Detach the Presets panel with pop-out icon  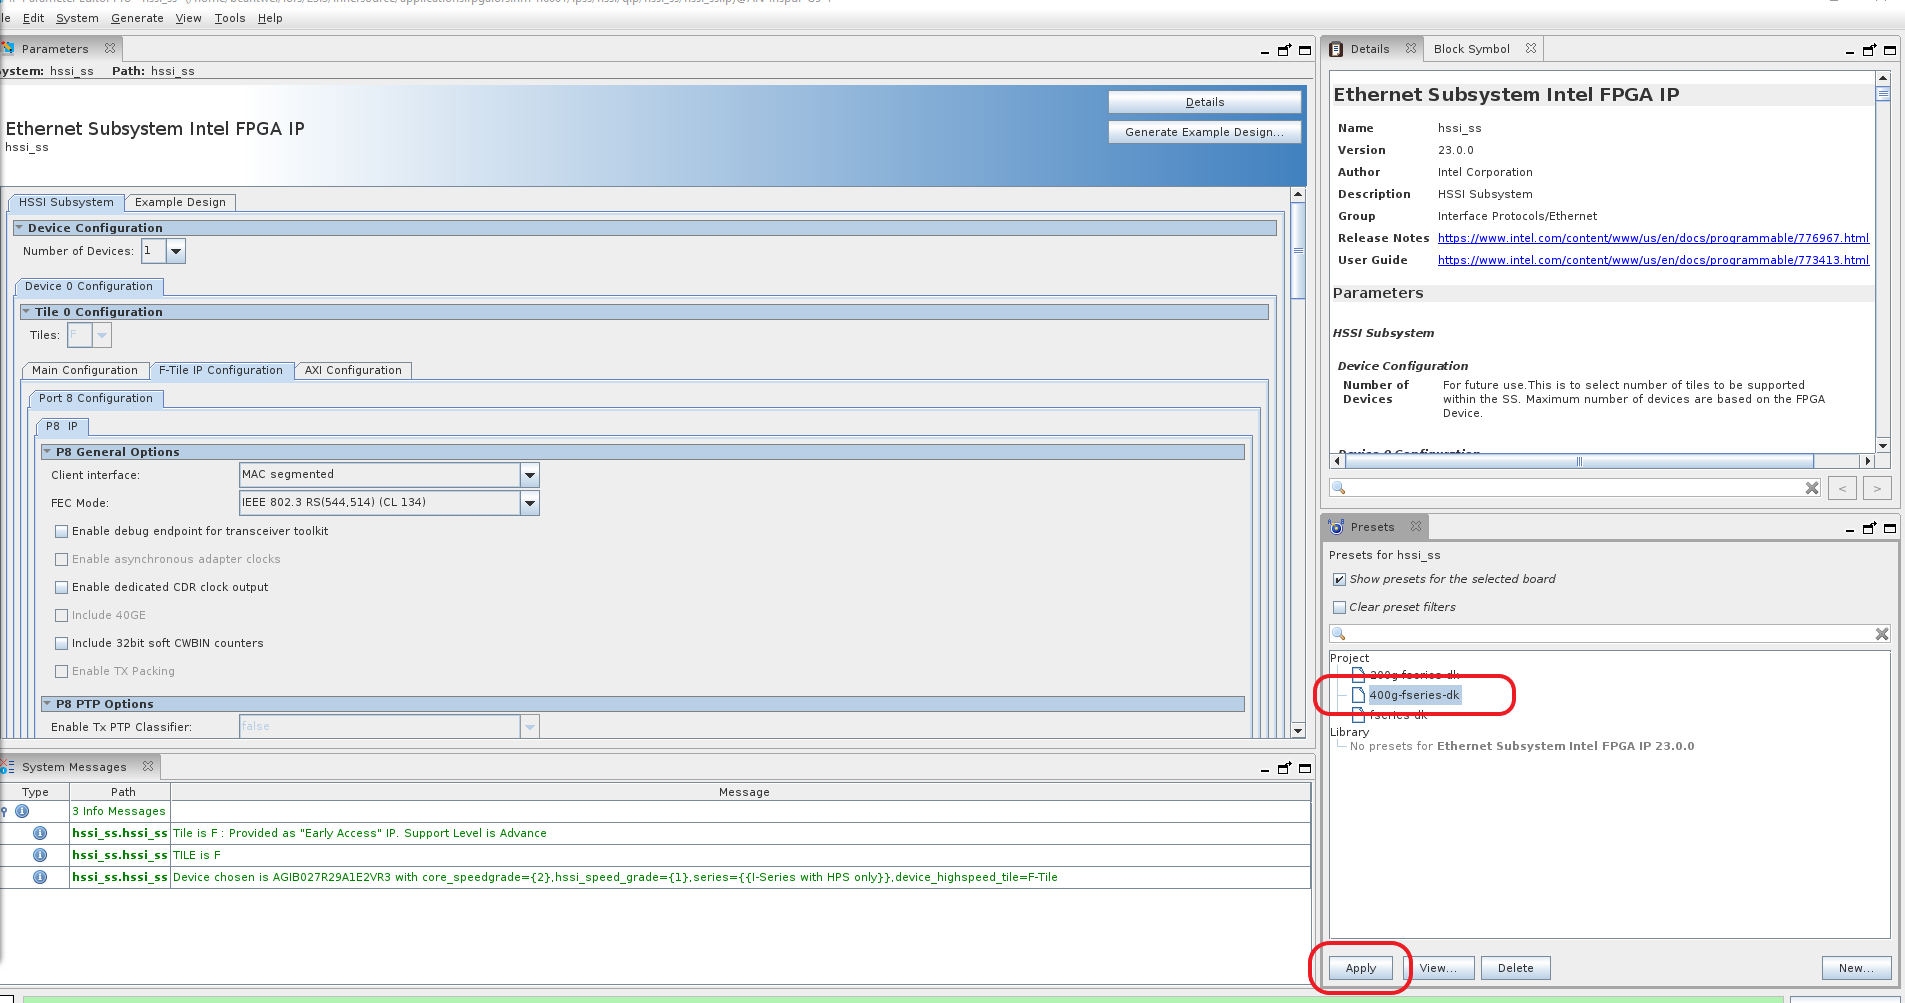click(x=1869, y=528)
